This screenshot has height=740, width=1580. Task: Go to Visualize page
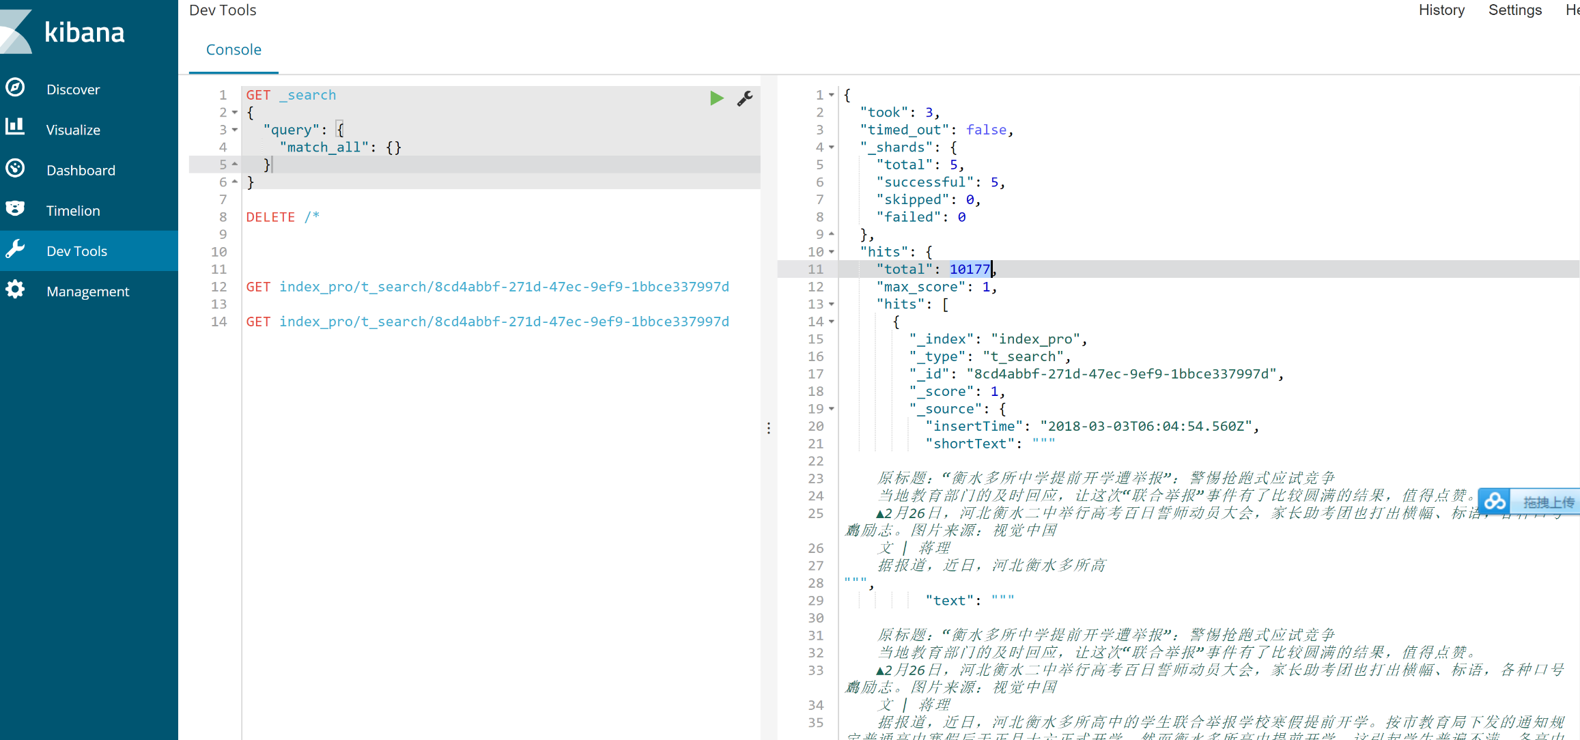[x=73, y=130]
